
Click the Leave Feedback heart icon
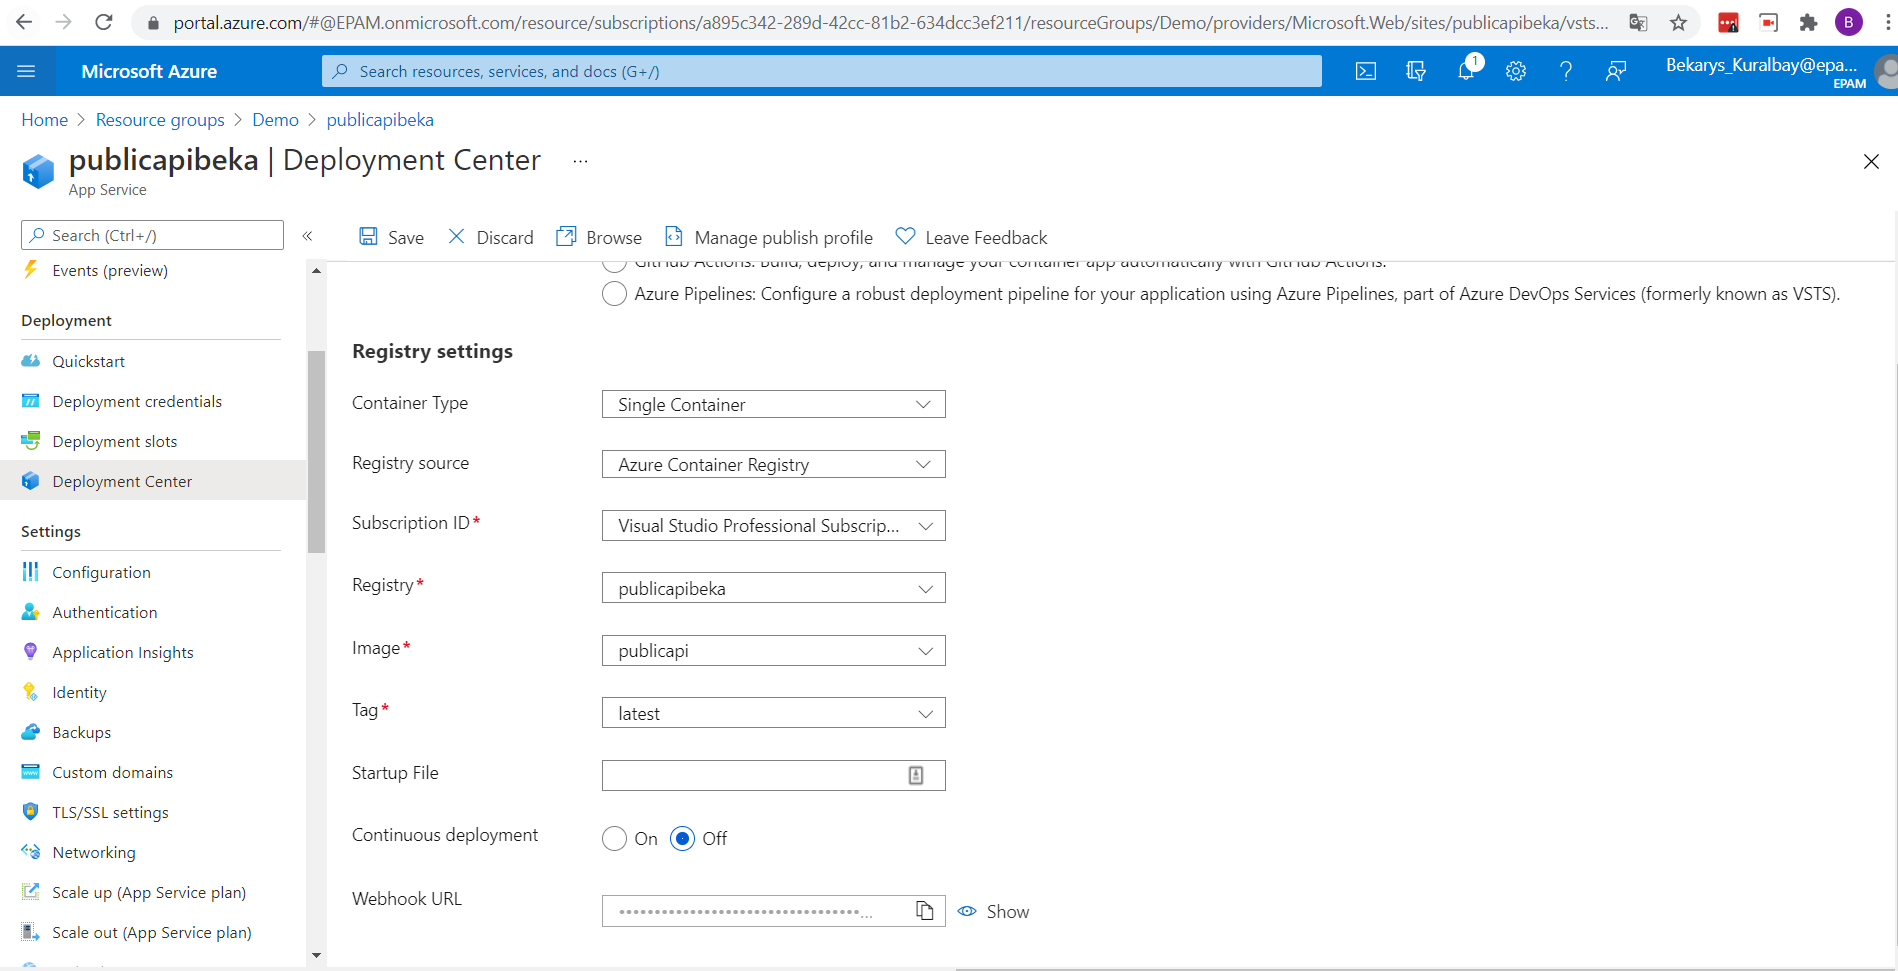tap(905, 236)
